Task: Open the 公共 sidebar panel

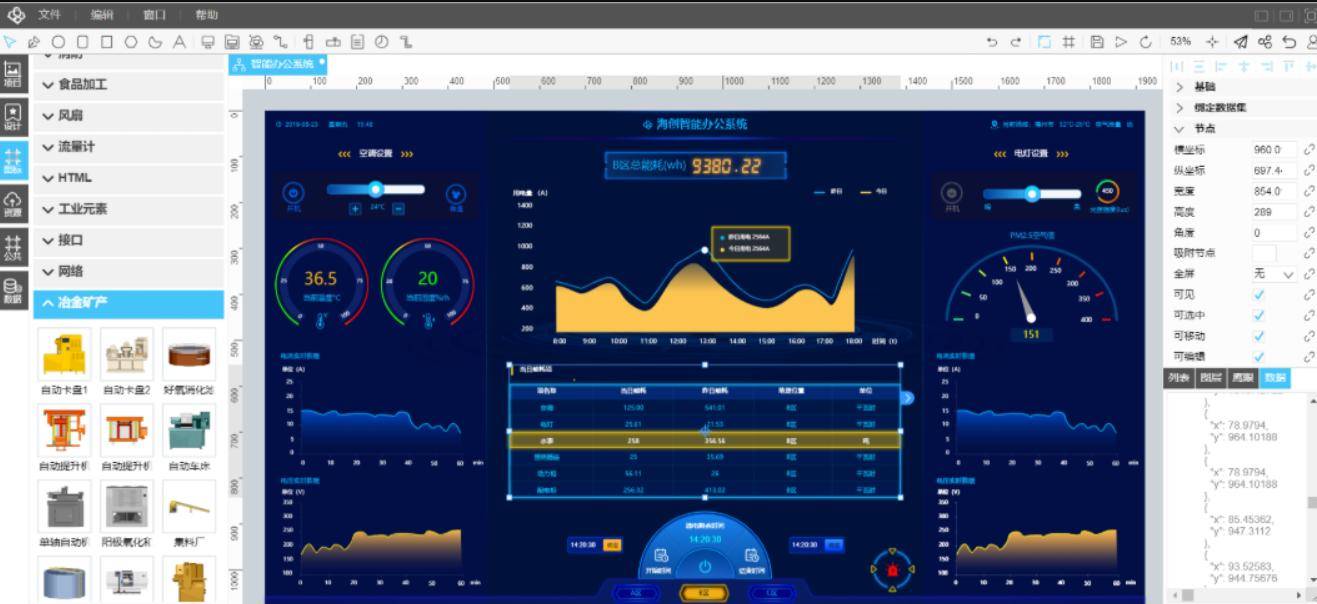Action: tap(13, 247)
